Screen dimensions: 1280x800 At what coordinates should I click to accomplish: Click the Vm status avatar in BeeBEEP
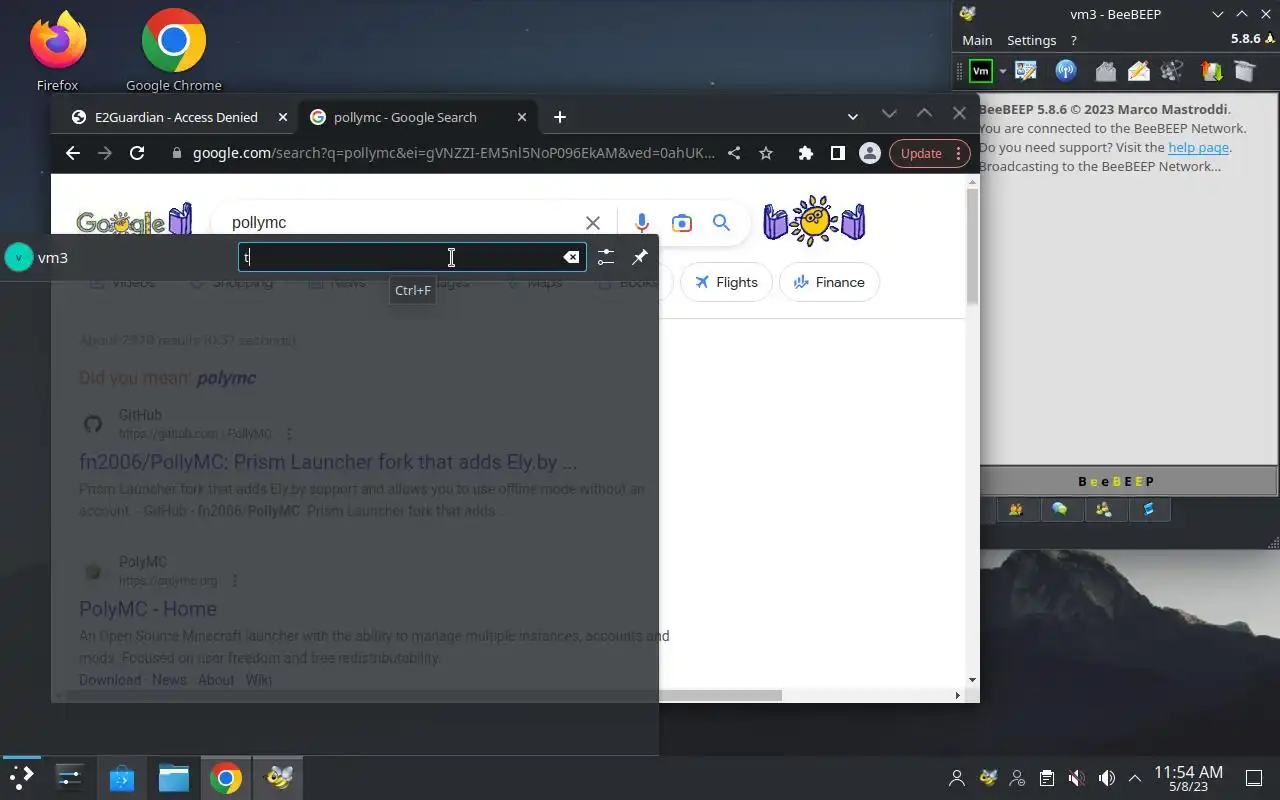point(981,71)
